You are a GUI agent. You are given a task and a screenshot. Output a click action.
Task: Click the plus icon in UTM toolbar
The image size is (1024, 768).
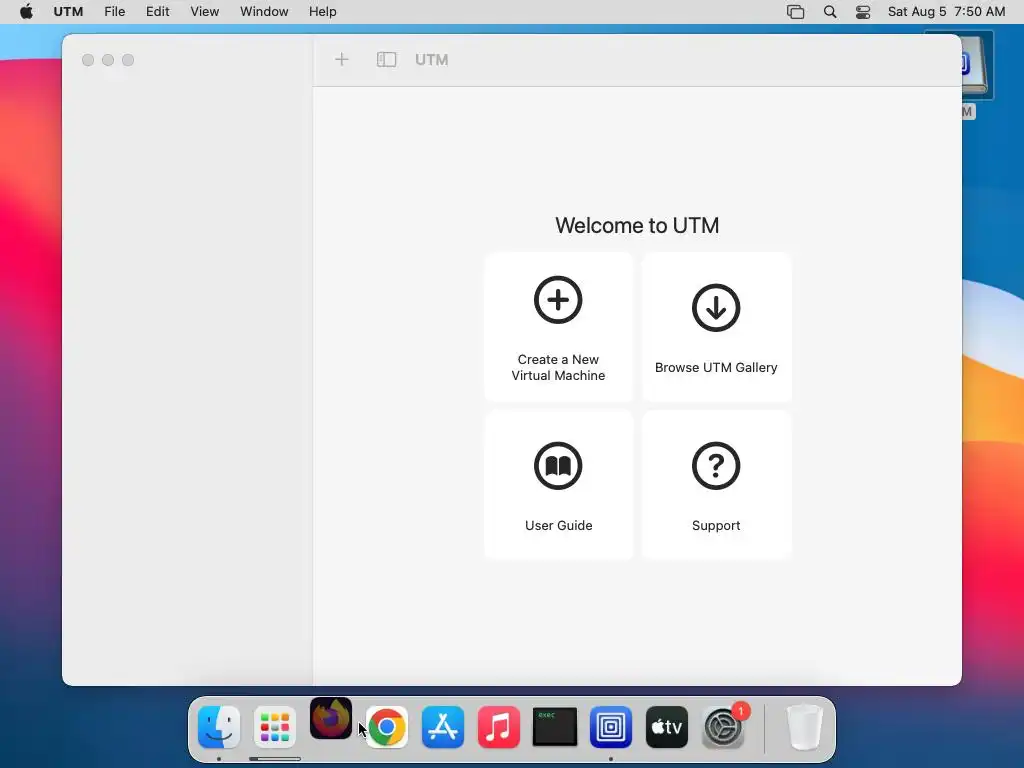(x=342, y=60)
